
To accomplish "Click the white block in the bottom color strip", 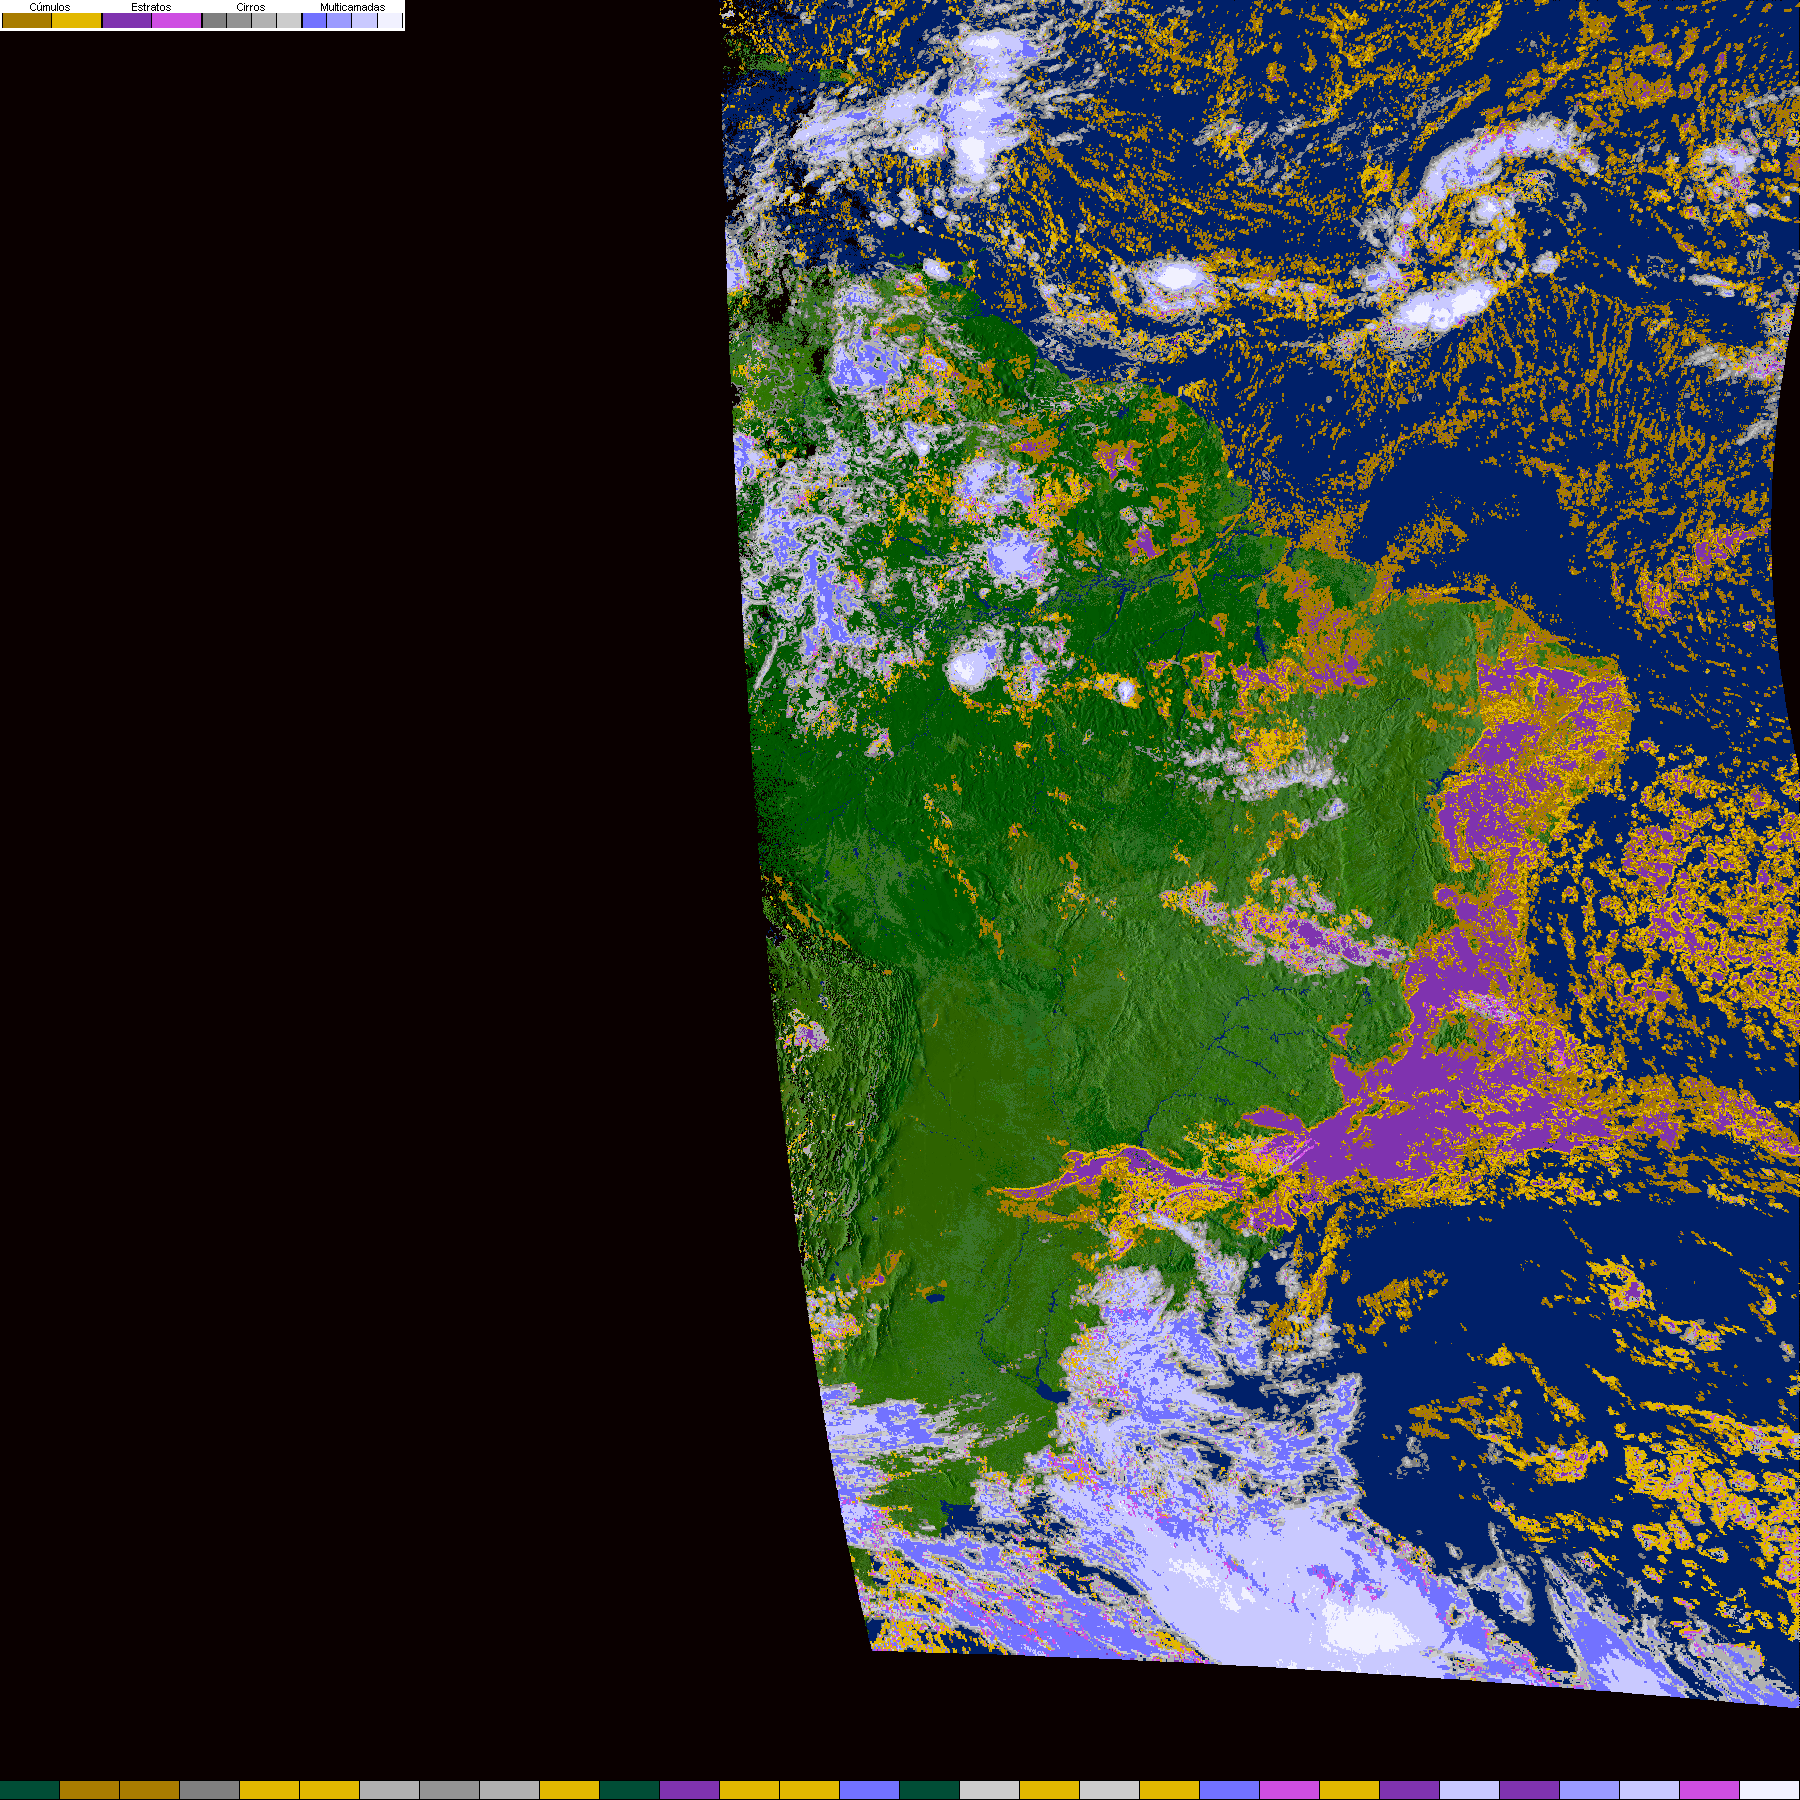I will coord(1770,1790).
